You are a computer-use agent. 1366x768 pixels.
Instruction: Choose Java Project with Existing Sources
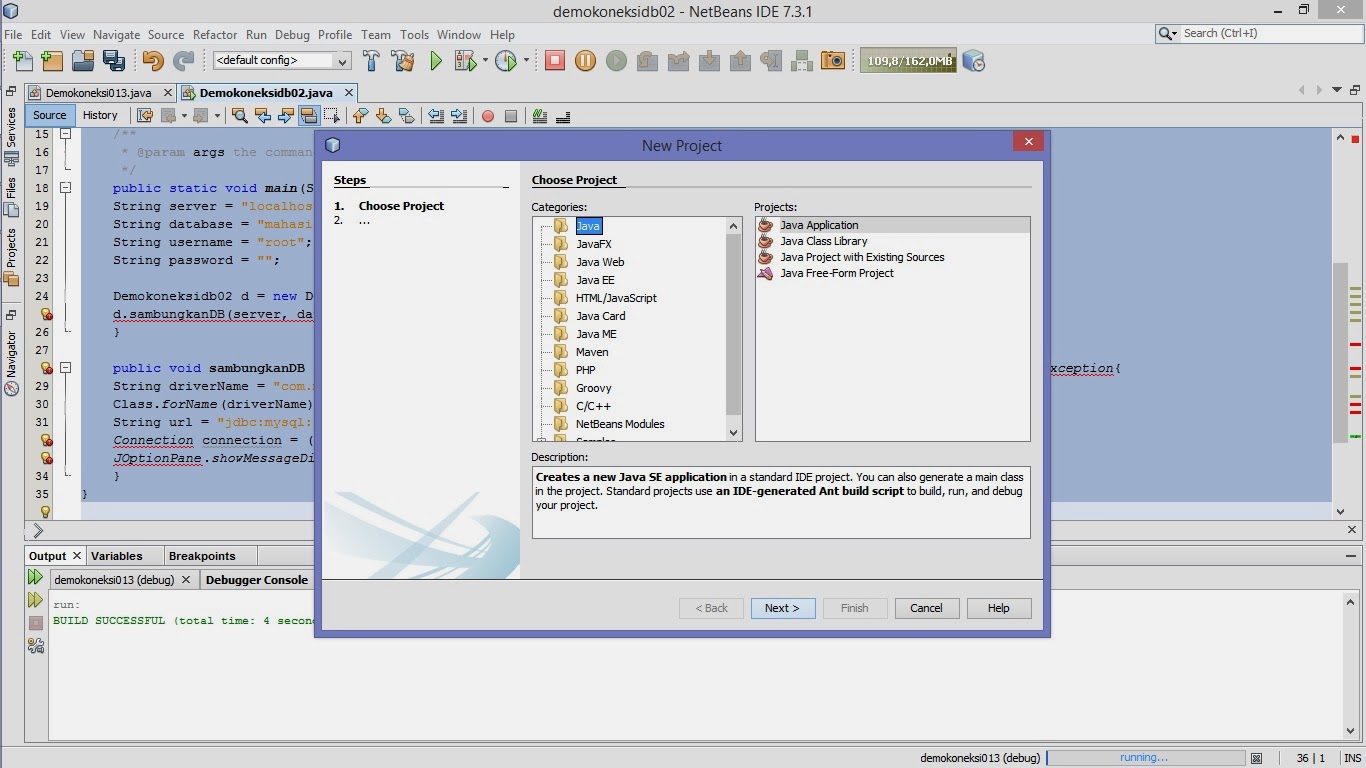[862, 257]
